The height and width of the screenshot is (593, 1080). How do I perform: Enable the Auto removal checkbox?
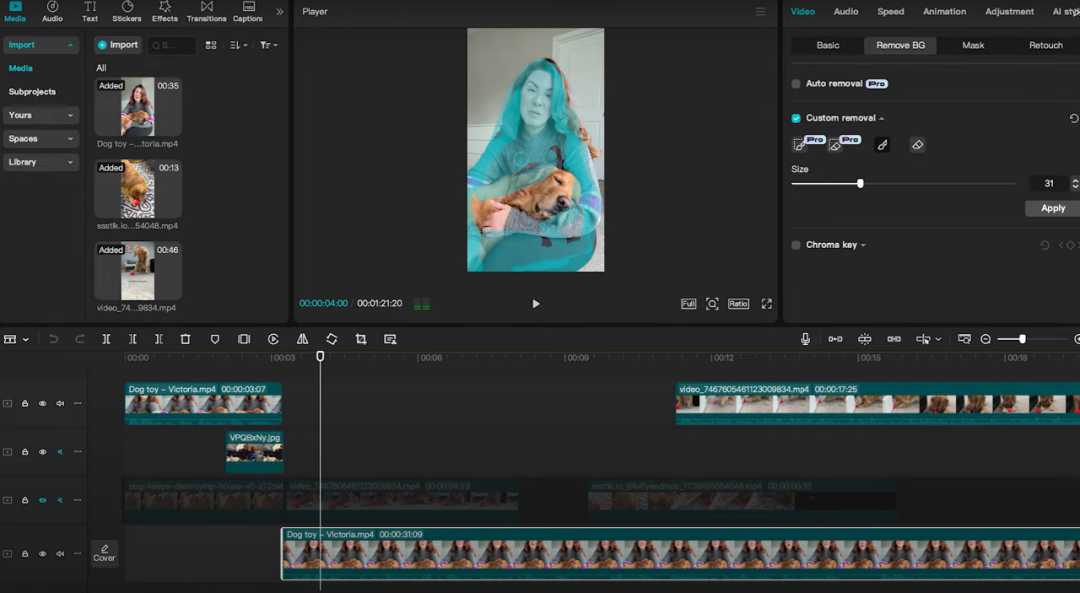point(796,84)
